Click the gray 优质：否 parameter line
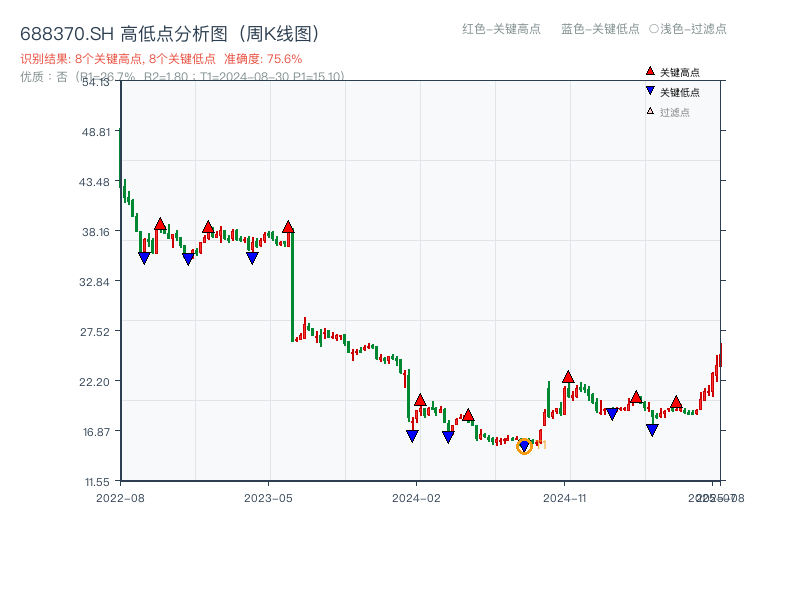Screen dimensions: 800x600 pos(182,76)
